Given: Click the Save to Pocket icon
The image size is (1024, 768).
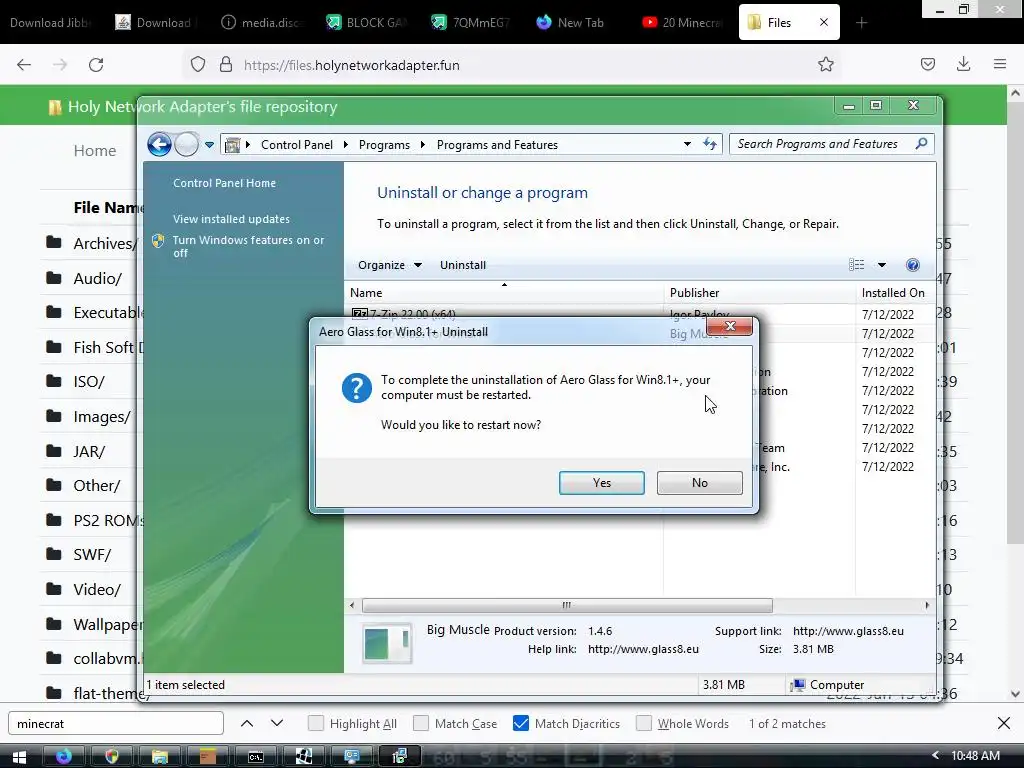Looking at the screenshot, I should (x=927, y=64).
